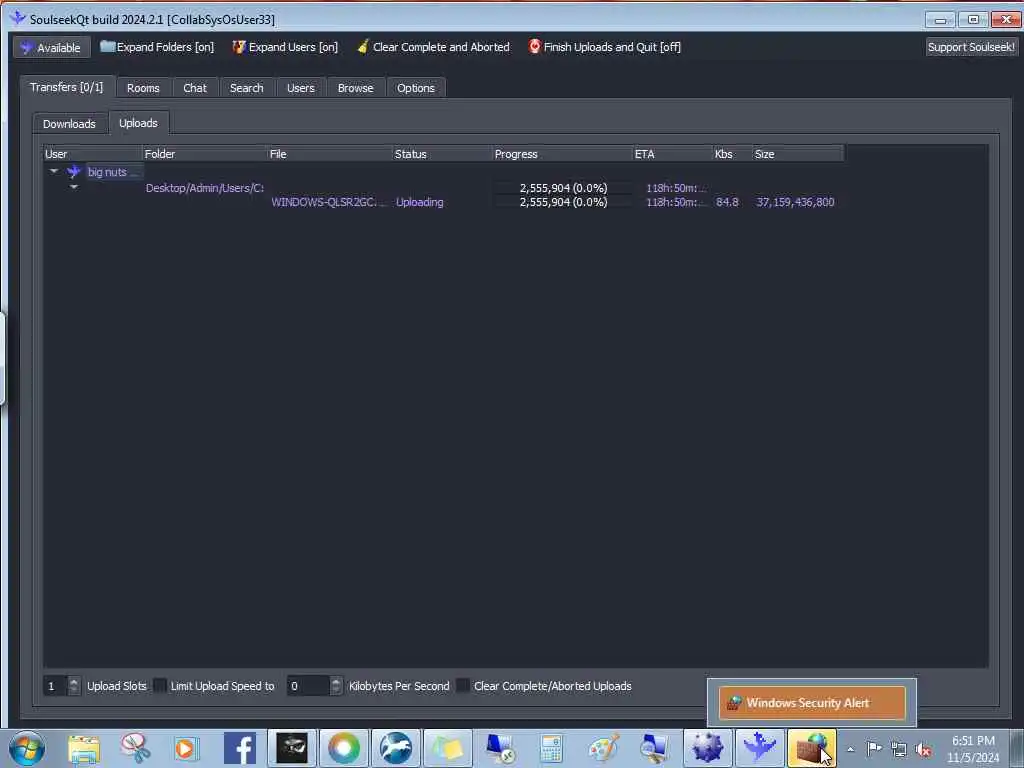1024x768 pixels.
Task: Switch to the Rooms tab
Action: pos(143,88)
